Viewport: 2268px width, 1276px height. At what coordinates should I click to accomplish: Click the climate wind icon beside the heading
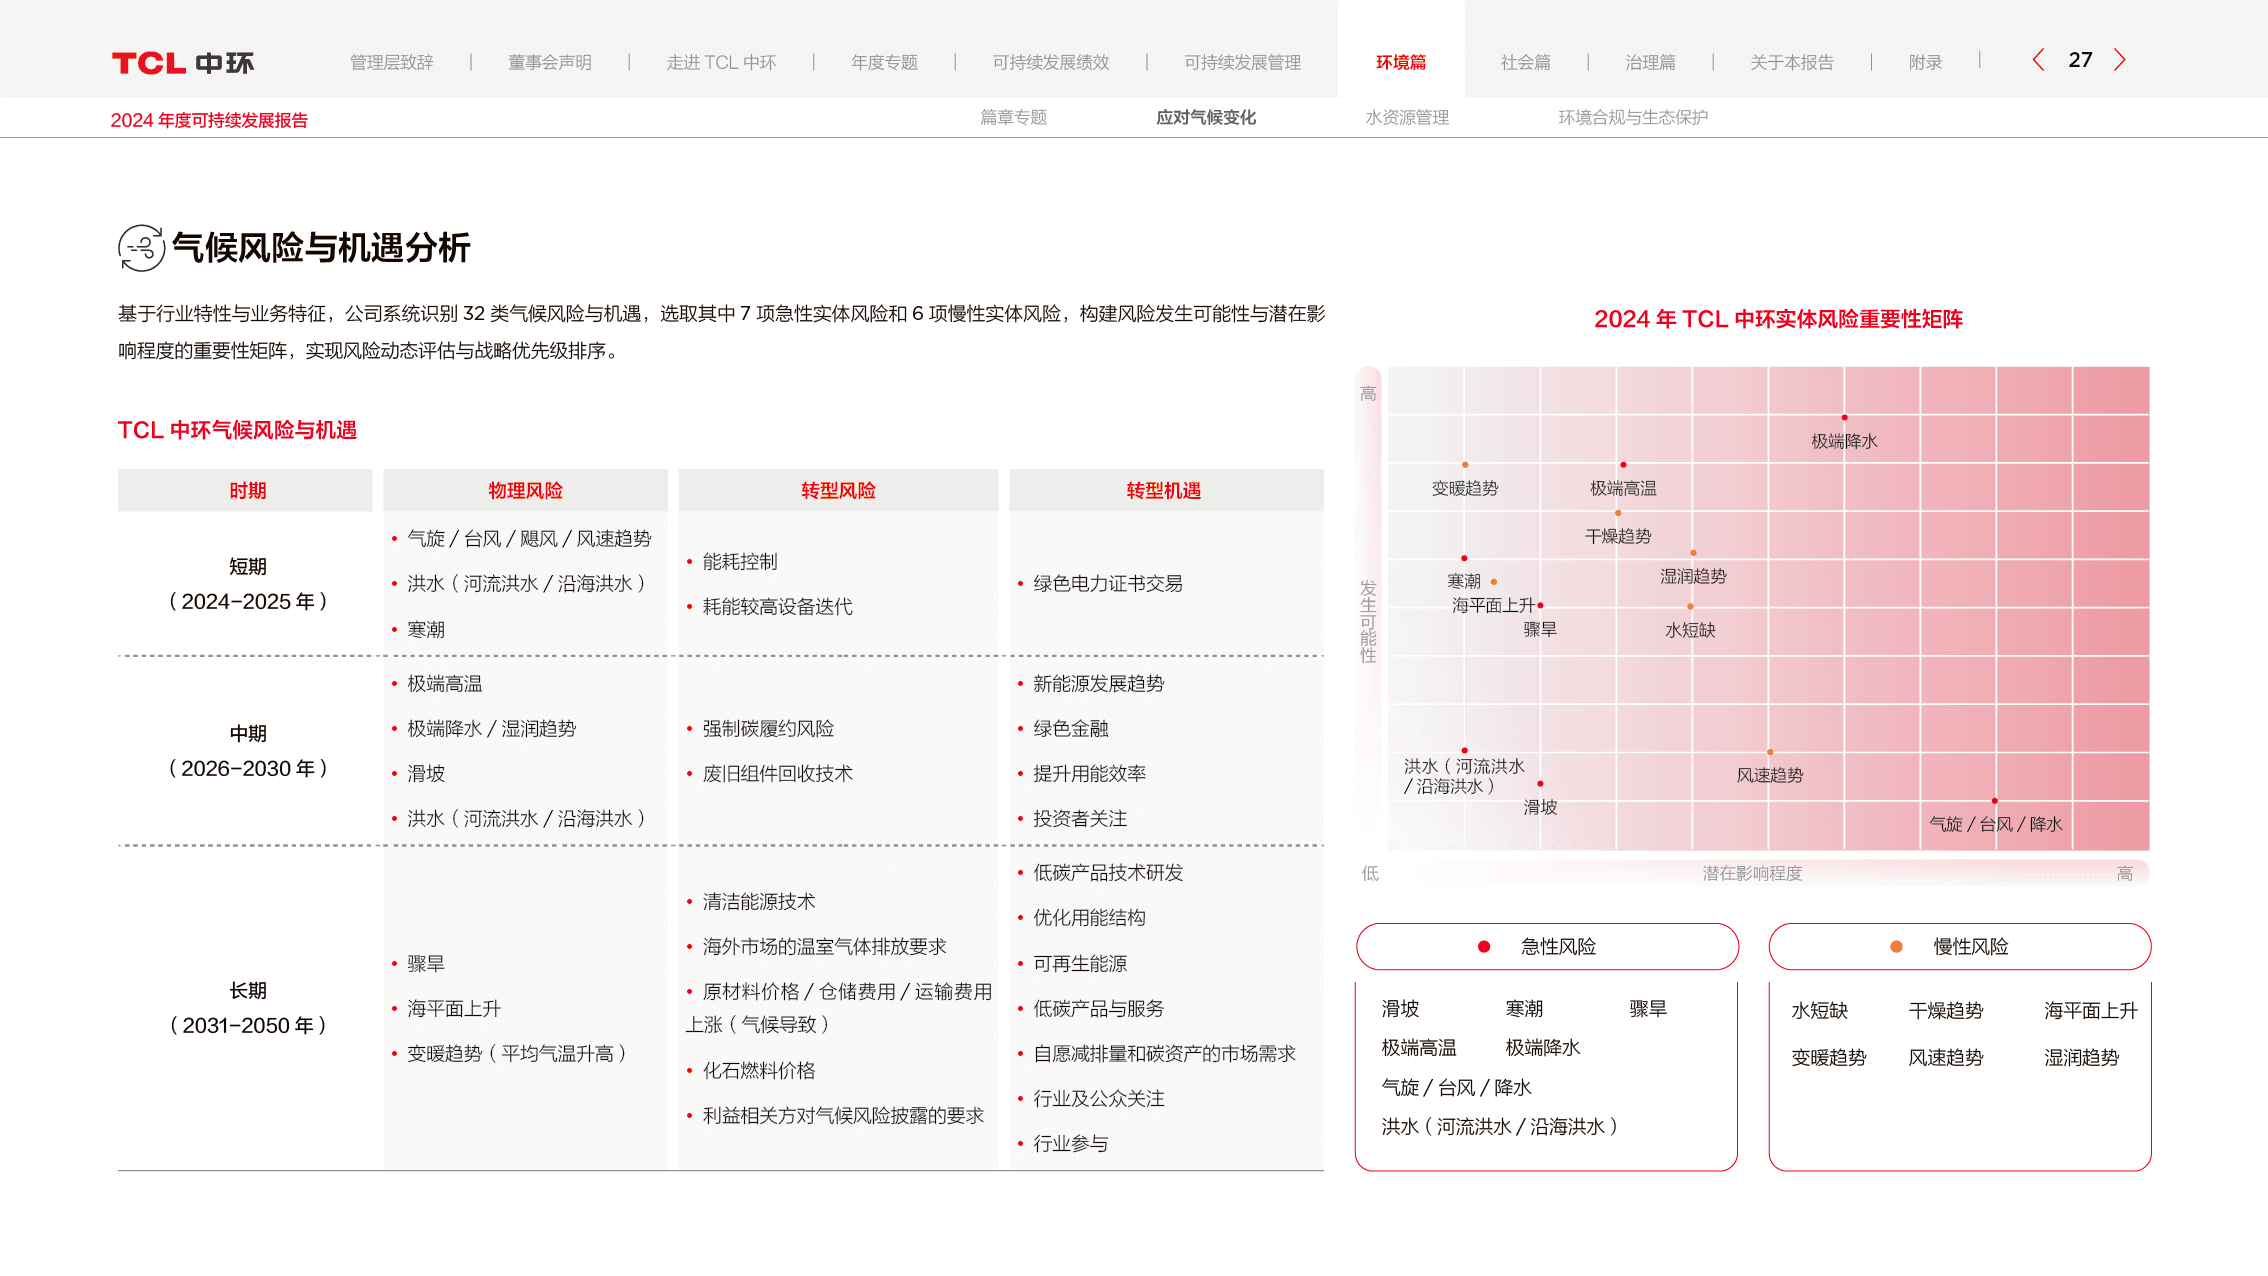pyautogui.click(x=141, y=247)
